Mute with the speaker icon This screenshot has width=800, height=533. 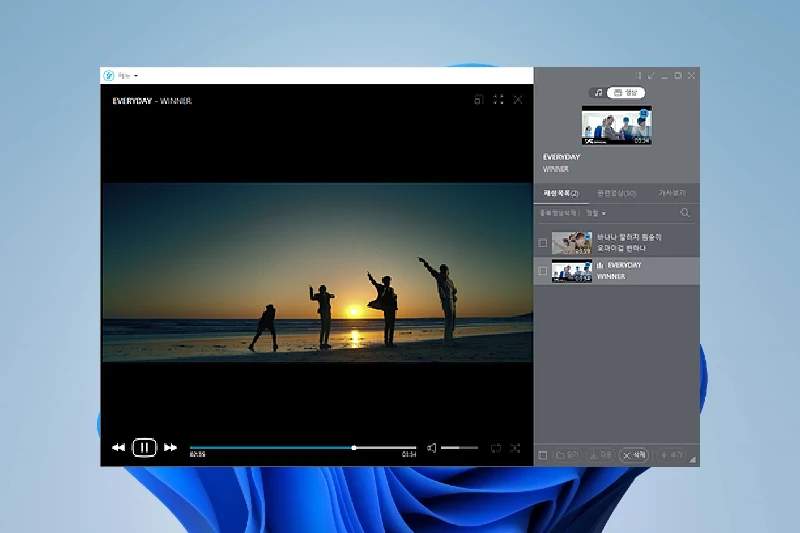point(432,448)
